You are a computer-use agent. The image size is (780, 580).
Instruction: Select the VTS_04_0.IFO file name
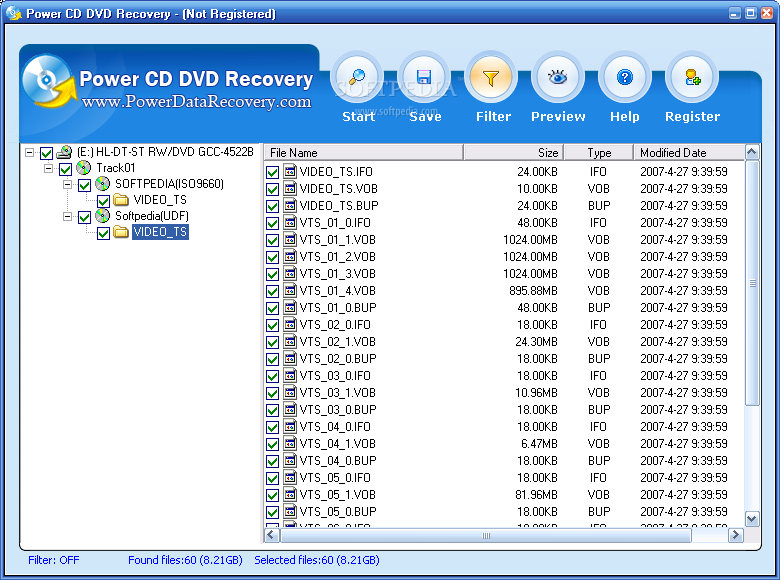(335, 427)
